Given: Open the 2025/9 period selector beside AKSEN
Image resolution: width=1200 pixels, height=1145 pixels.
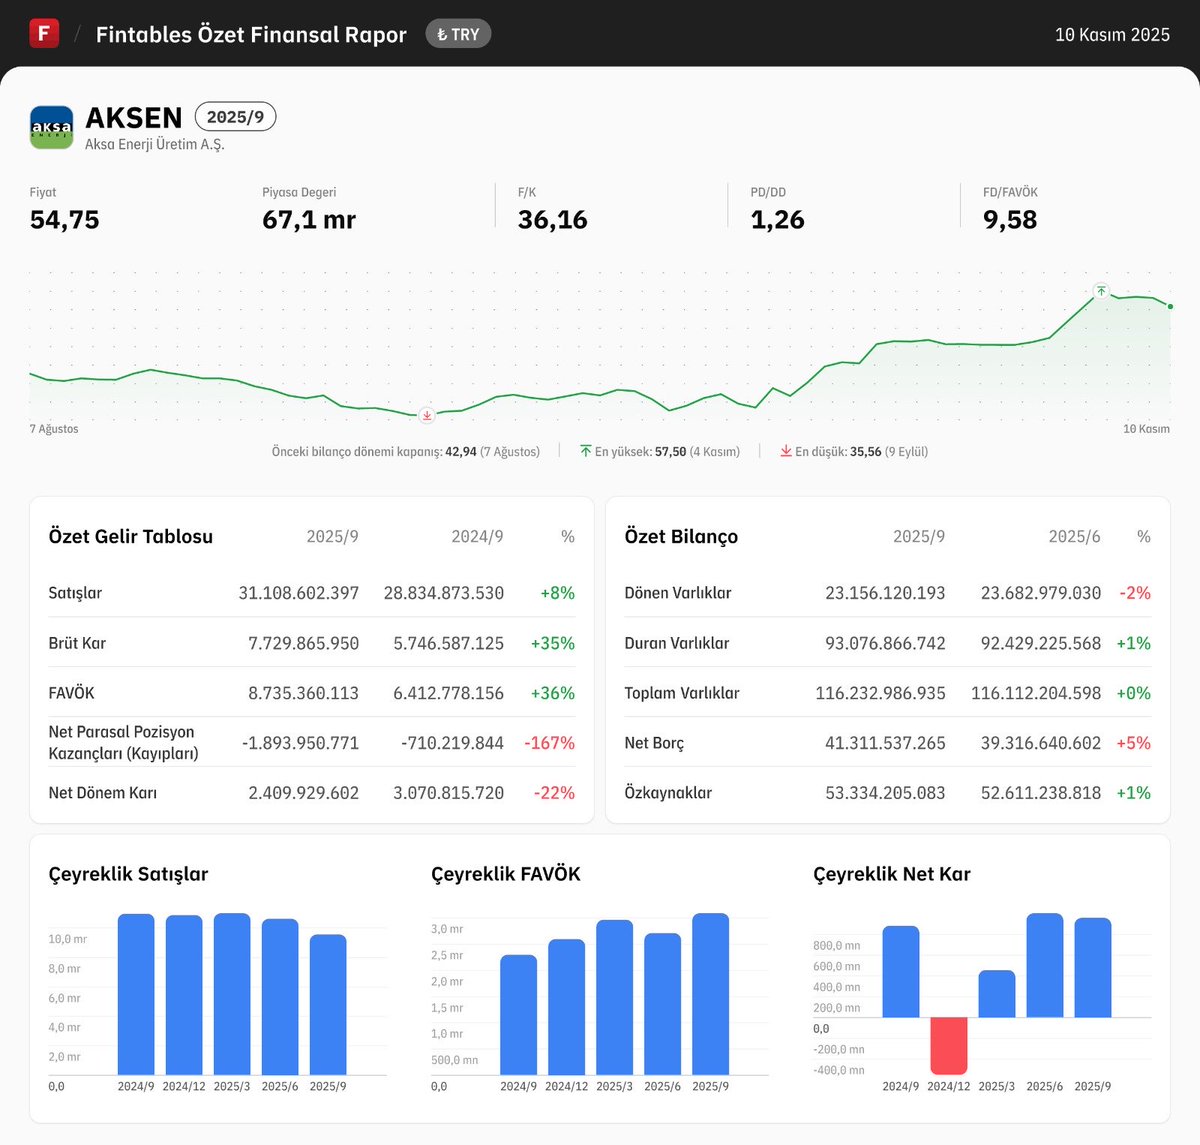Looking at the screenshot, I should [x=235, y=116].
